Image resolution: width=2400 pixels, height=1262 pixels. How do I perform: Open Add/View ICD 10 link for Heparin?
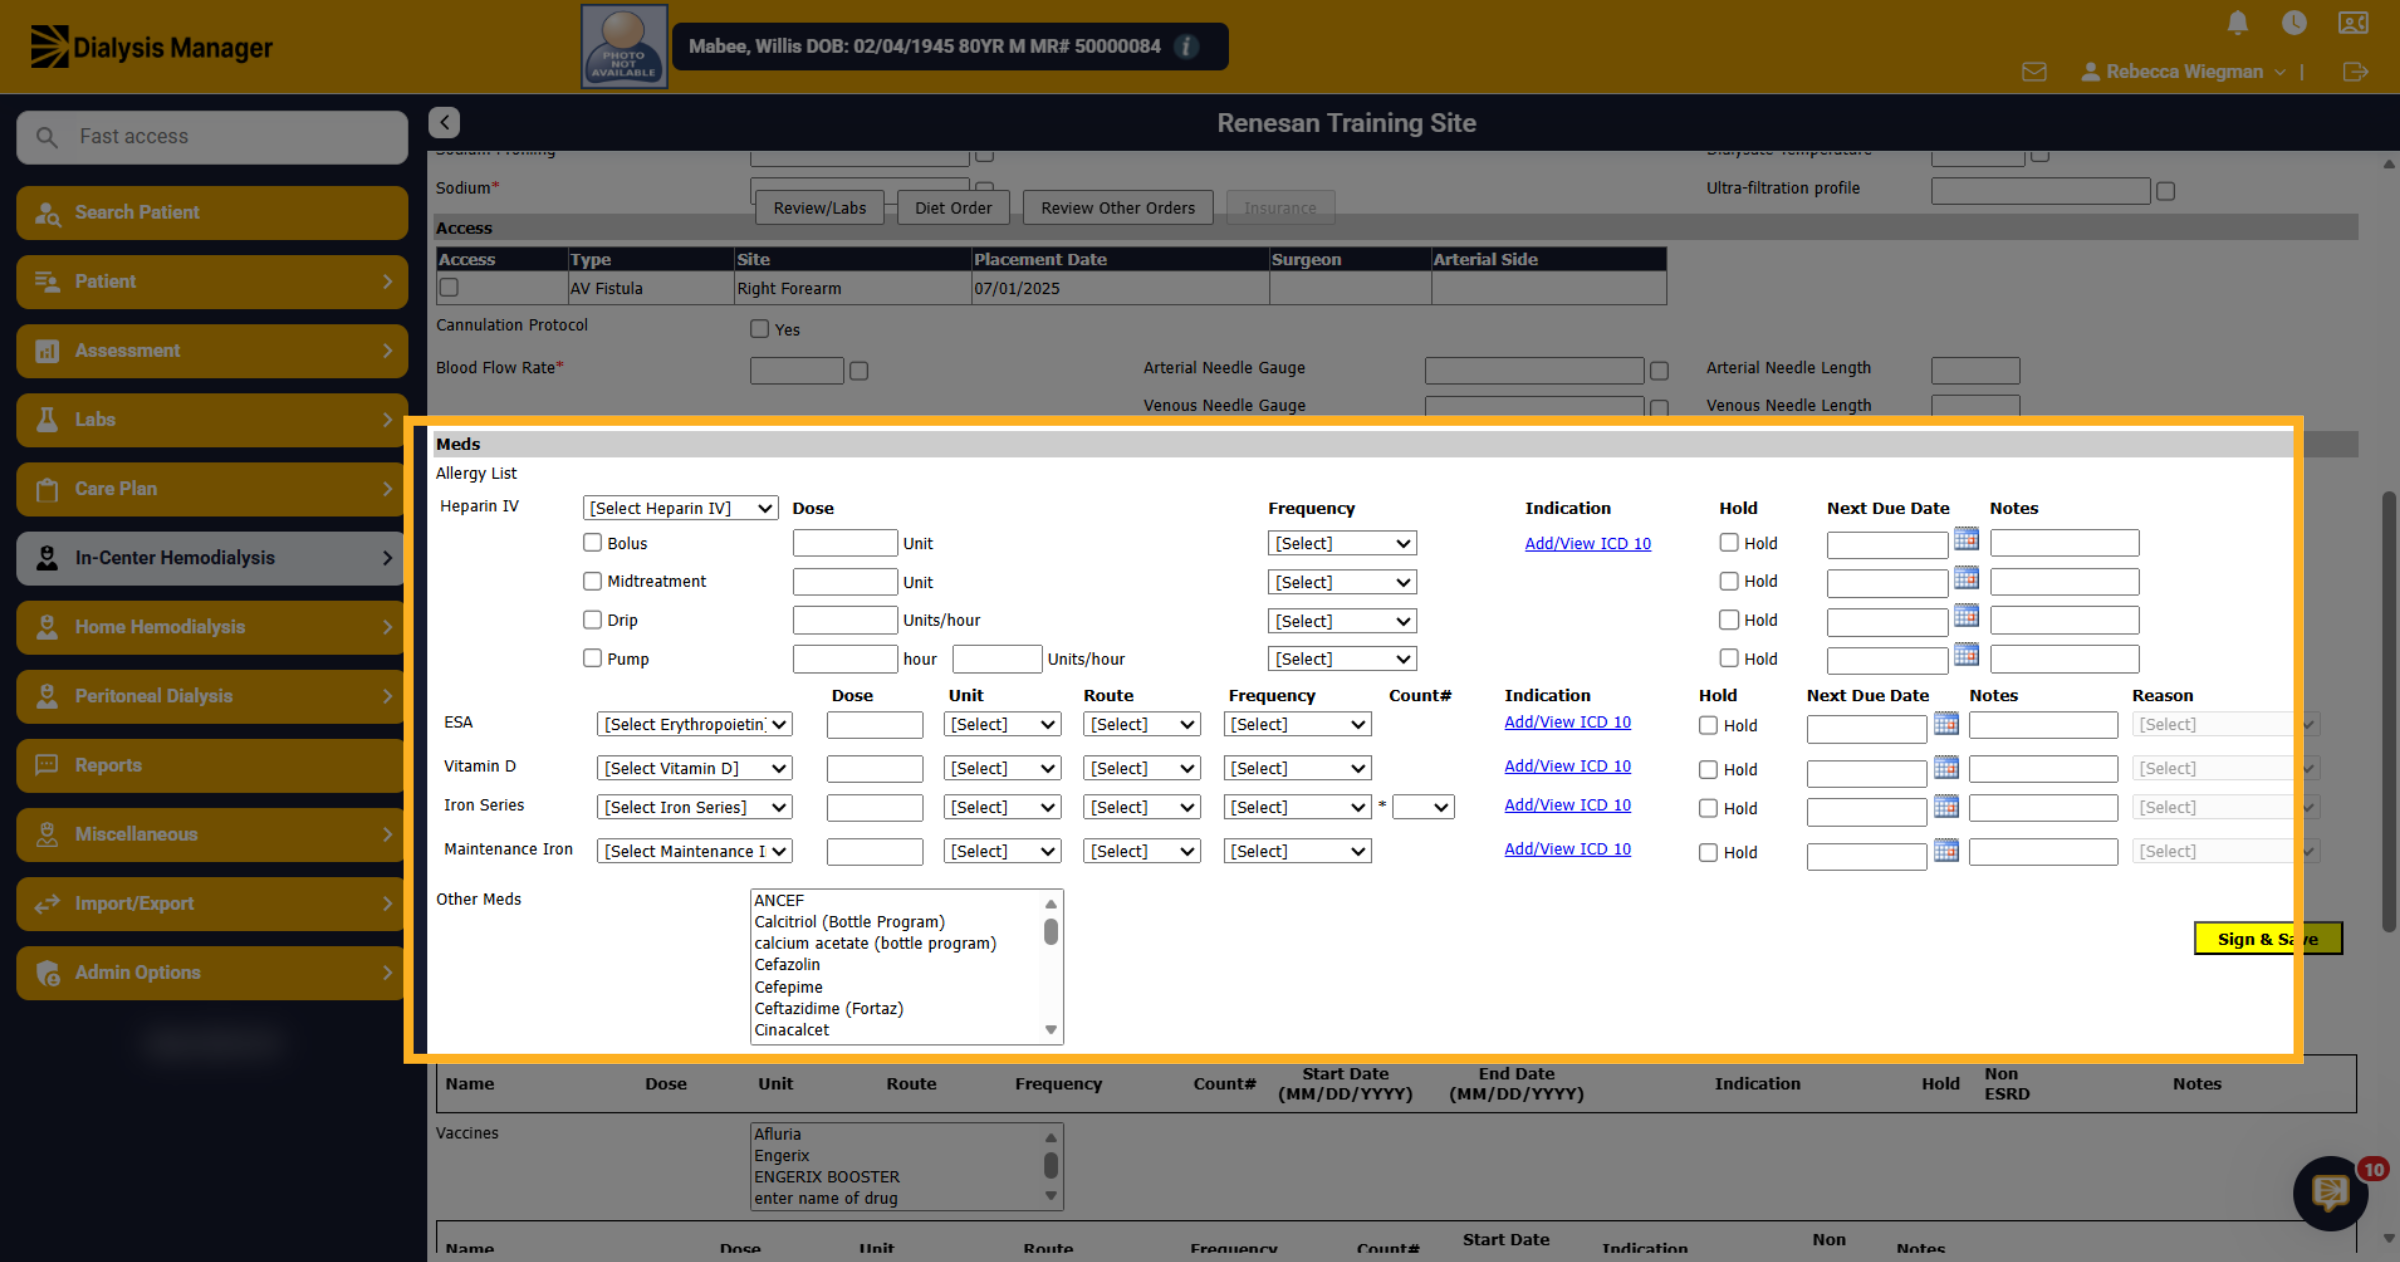point(1587,543)
